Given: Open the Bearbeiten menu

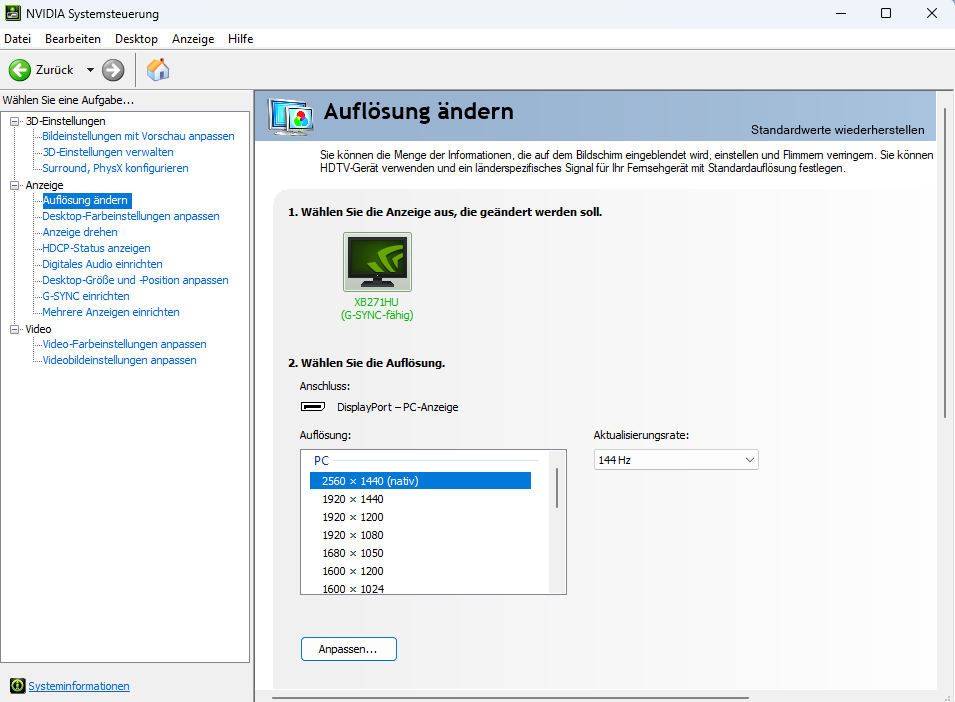Looking at the screenshot, I should pos(73,39).
